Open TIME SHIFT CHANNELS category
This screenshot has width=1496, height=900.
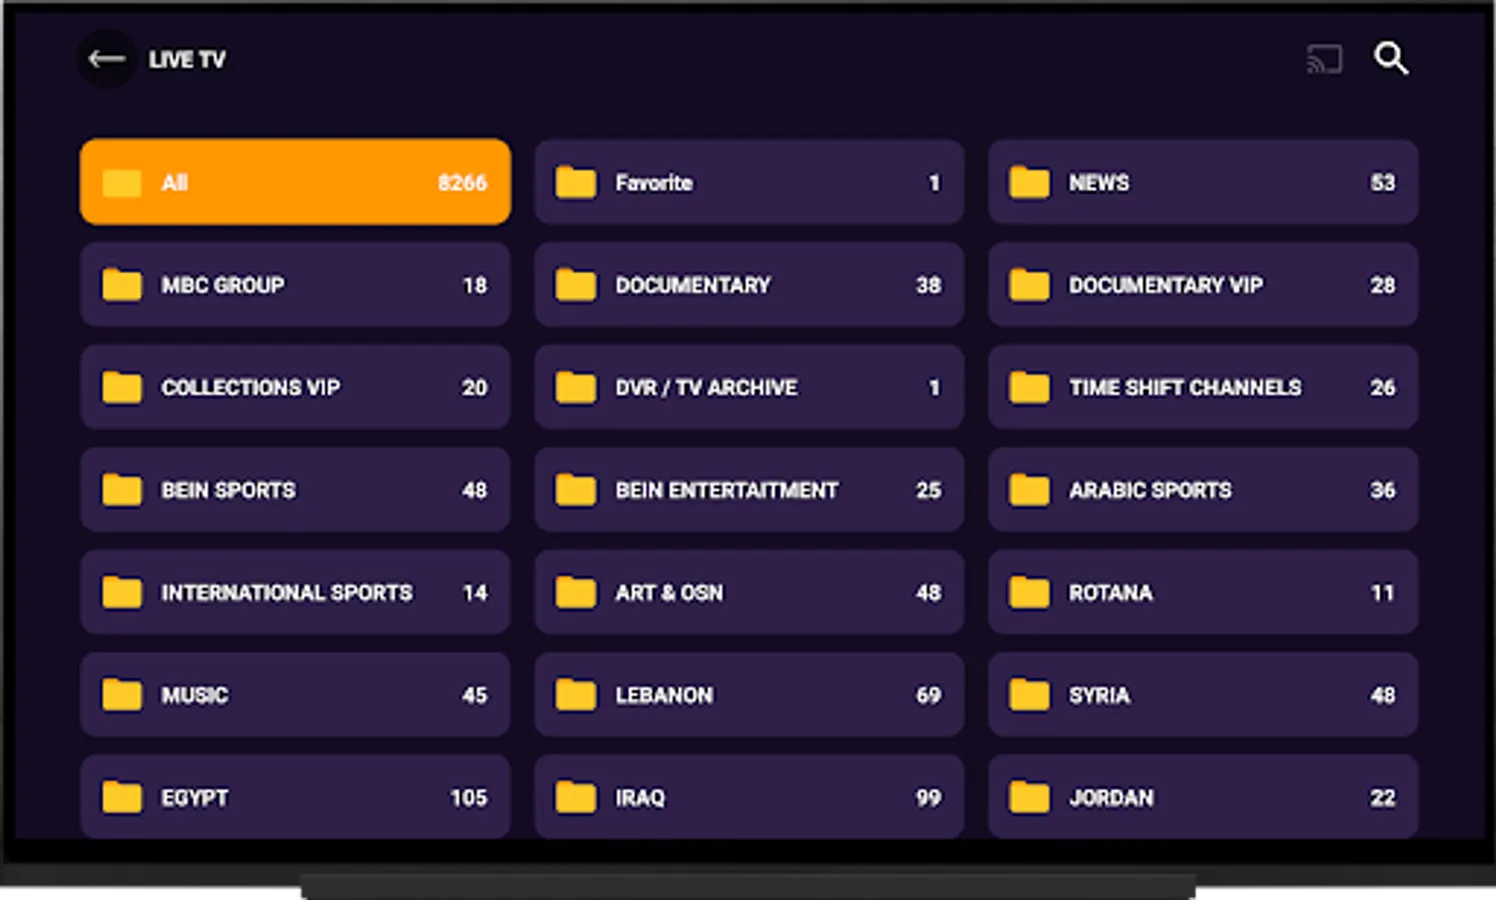pos(1203,387)
